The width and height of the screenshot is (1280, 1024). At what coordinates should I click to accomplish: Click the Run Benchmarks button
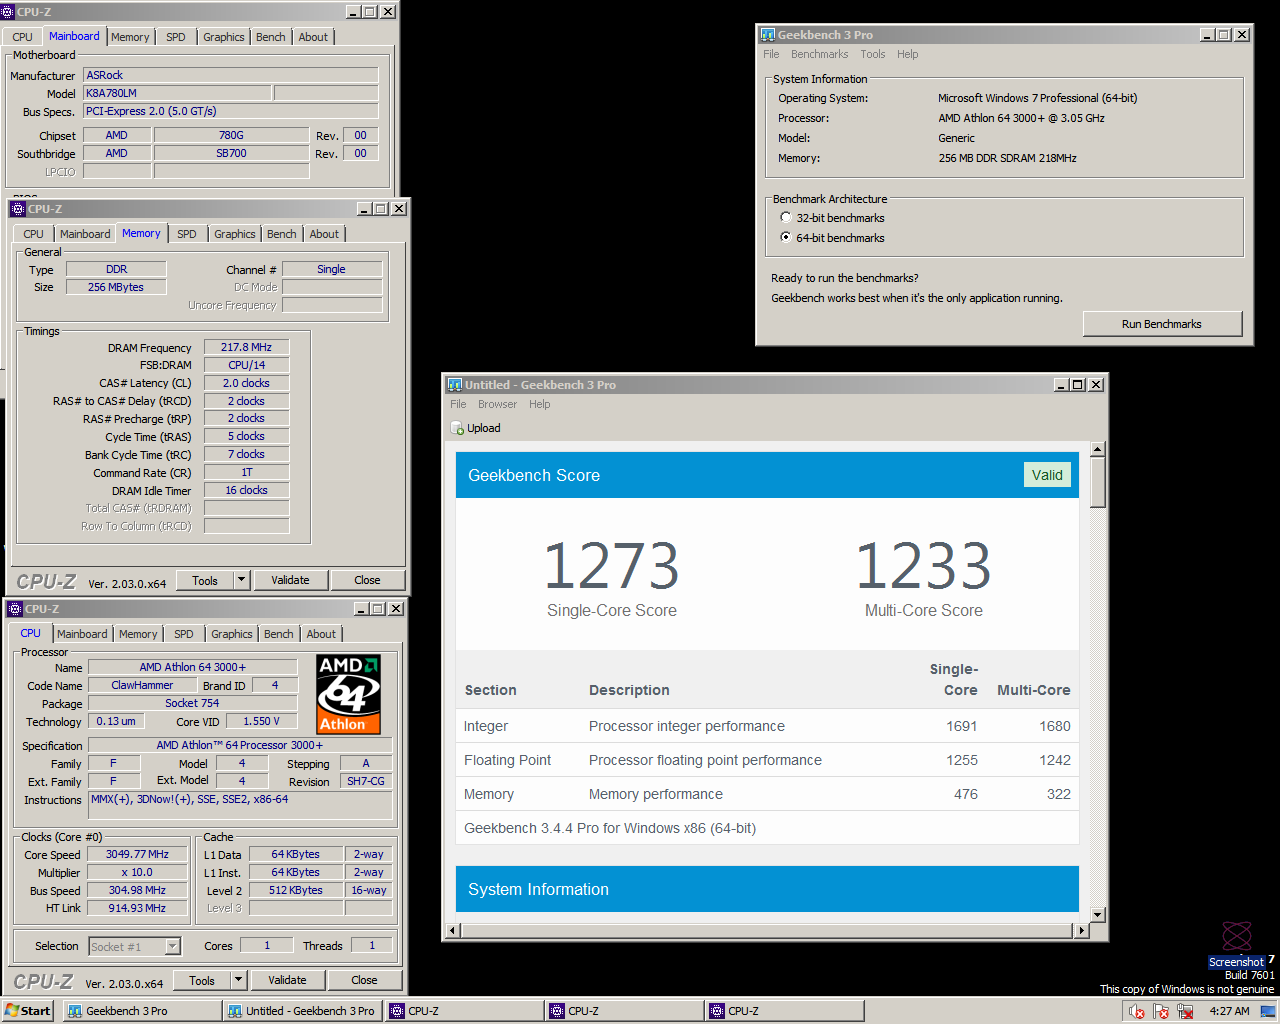point(1162,324)
